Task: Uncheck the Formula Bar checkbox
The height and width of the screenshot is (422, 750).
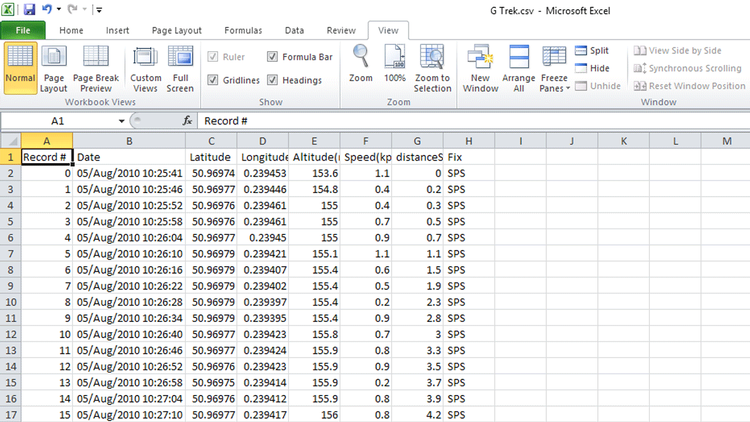Action: coord(274,57)
